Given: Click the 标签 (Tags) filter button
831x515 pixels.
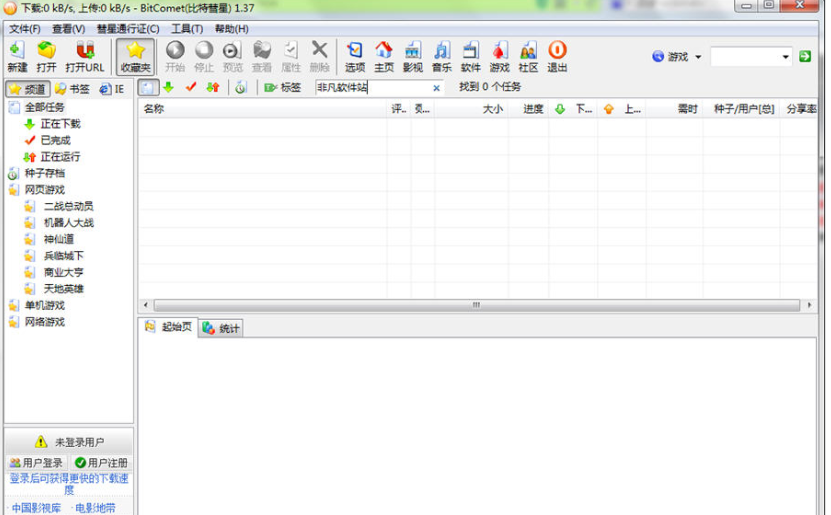Looking at the screenshot, I should tap(282, 87).
